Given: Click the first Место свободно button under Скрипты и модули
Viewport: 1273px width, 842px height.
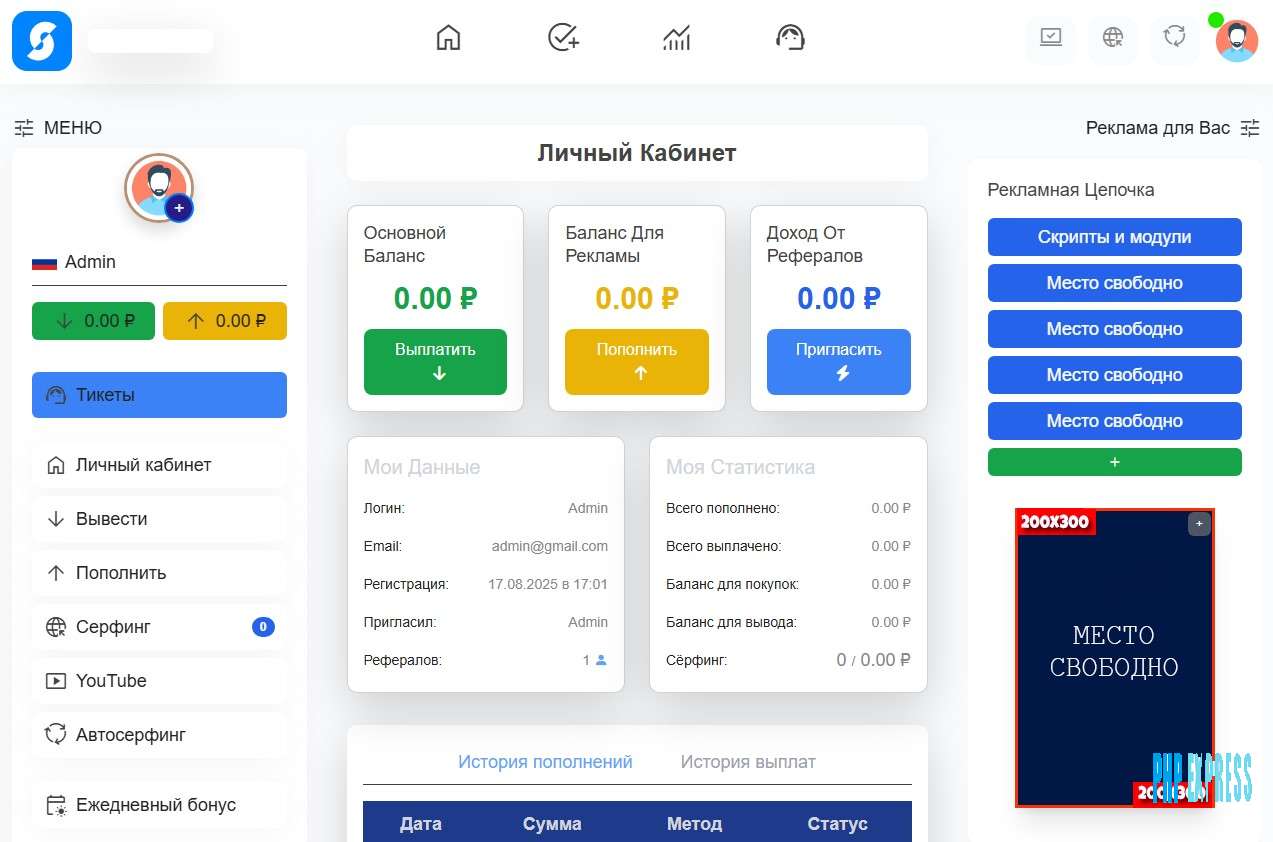Looking at the screenshot, I should pyautogui.click(x=1115, y=283).
